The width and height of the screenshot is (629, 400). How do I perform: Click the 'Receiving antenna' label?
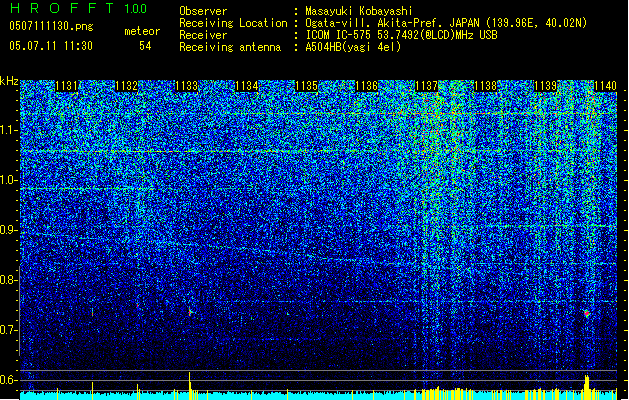230,47
